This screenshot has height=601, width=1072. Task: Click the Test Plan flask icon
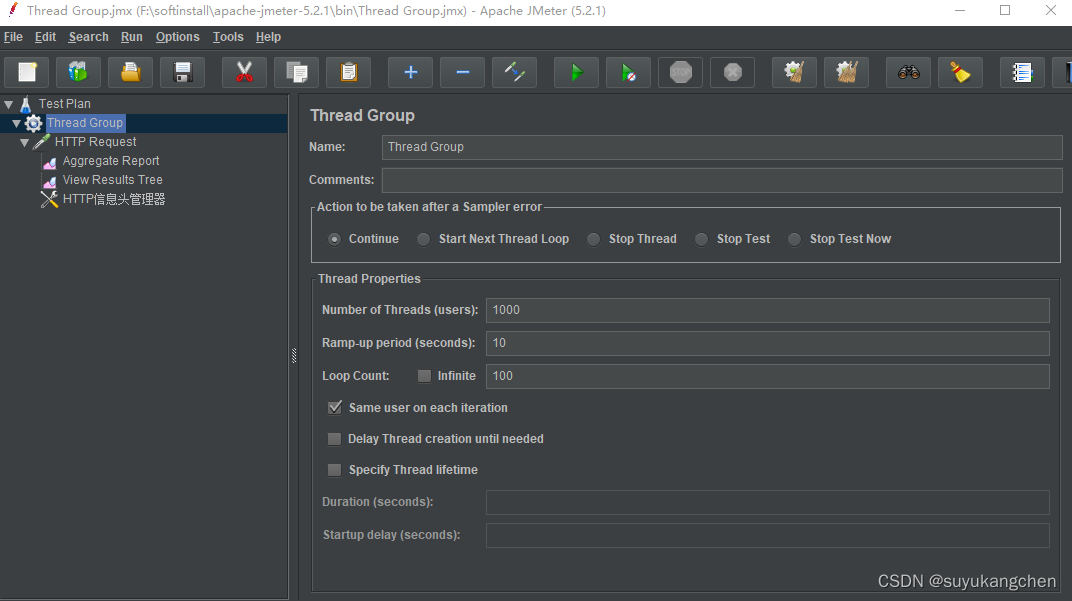point(25,104)
